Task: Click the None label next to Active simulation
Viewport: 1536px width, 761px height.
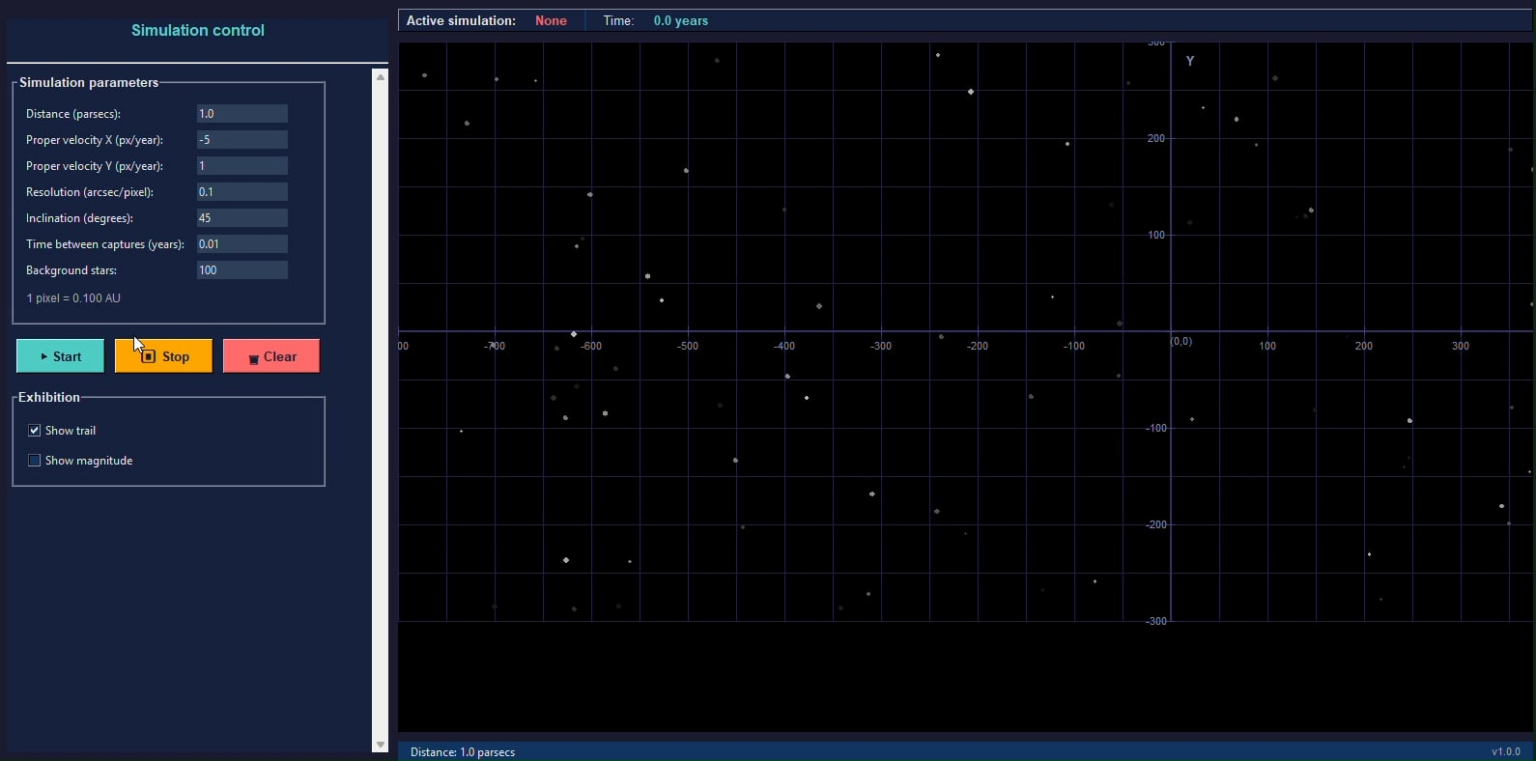Action: (551, 20)
